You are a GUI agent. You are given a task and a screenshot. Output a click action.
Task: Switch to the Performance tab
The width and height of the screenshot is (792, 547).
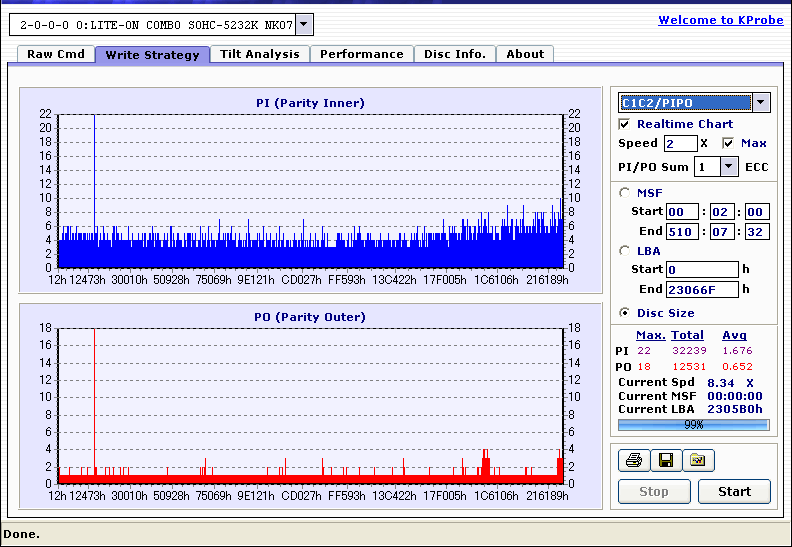click(361, 54)
